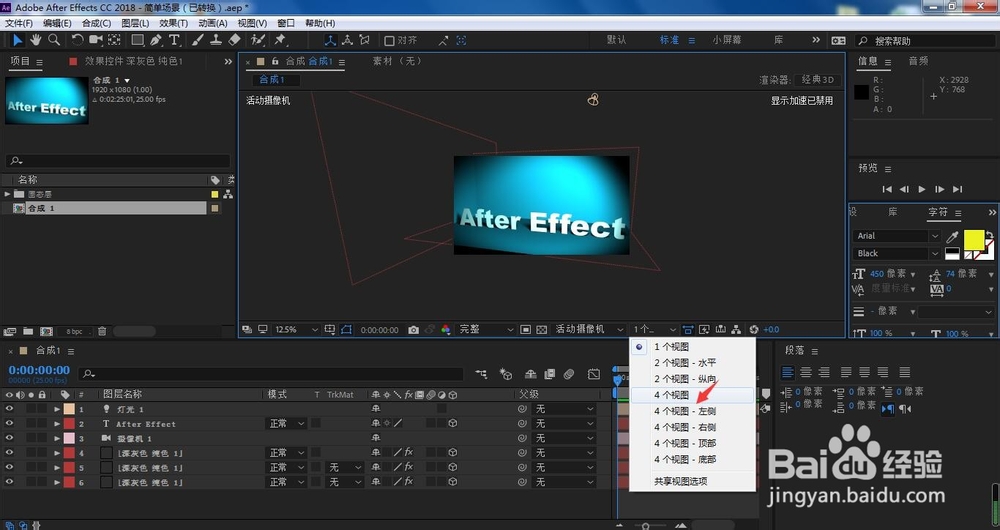Click the delete trash icon in Project panel

click(102, 331)
